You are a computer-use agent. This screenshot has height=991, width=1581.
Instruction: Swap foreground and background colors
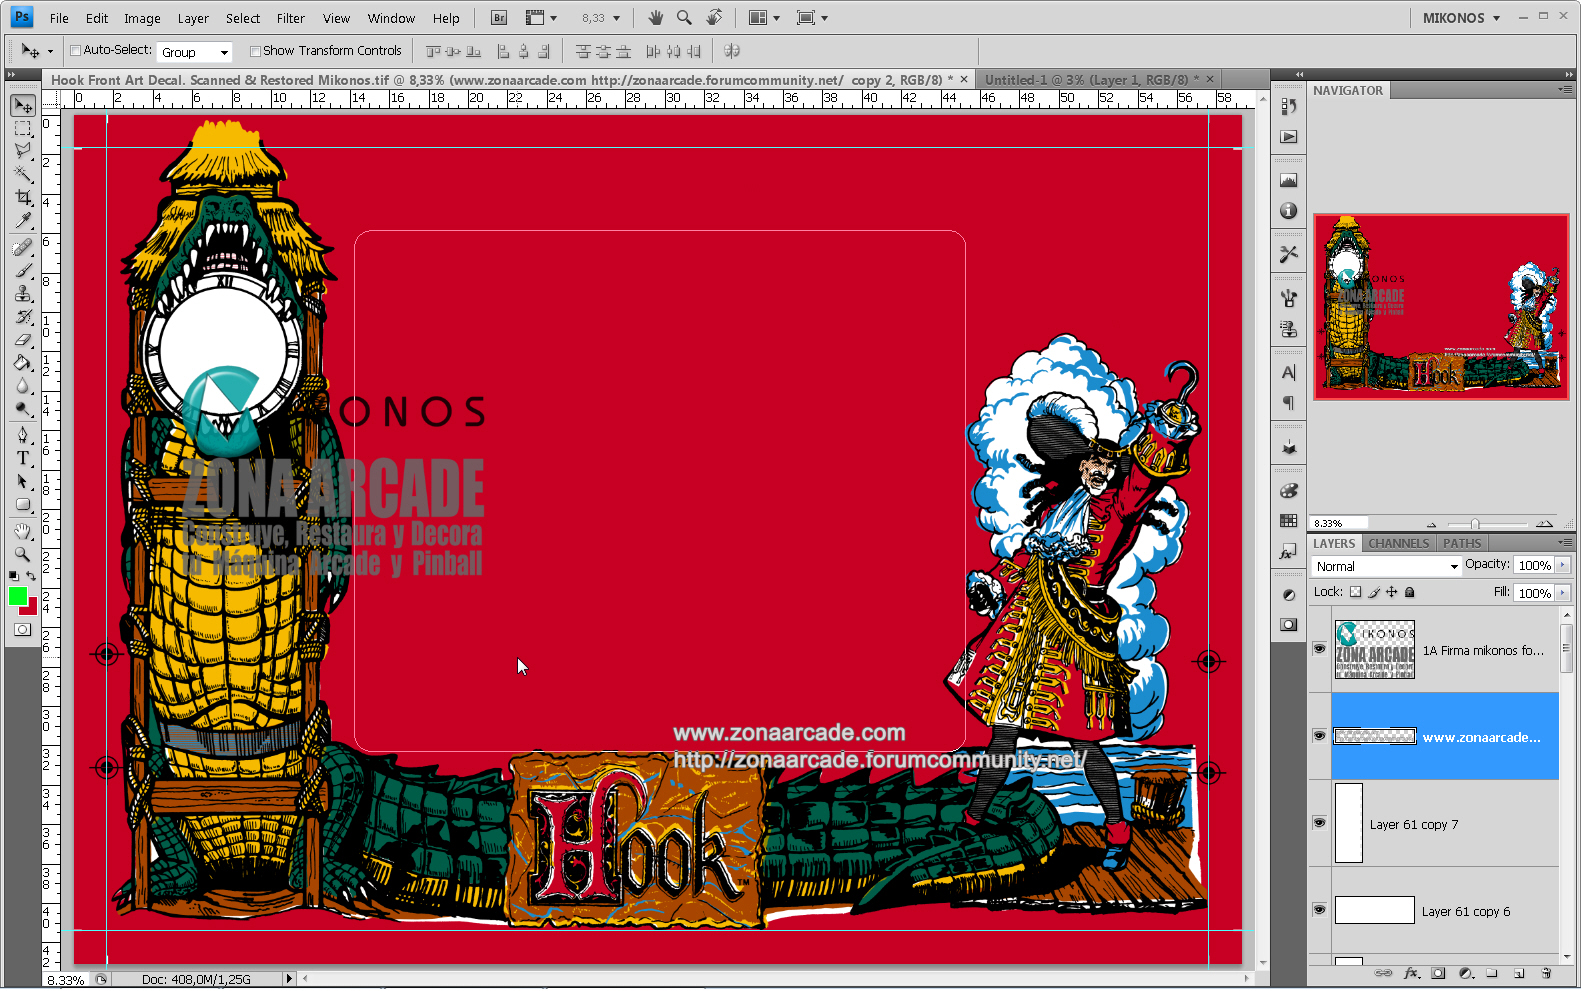coord(32,576)
